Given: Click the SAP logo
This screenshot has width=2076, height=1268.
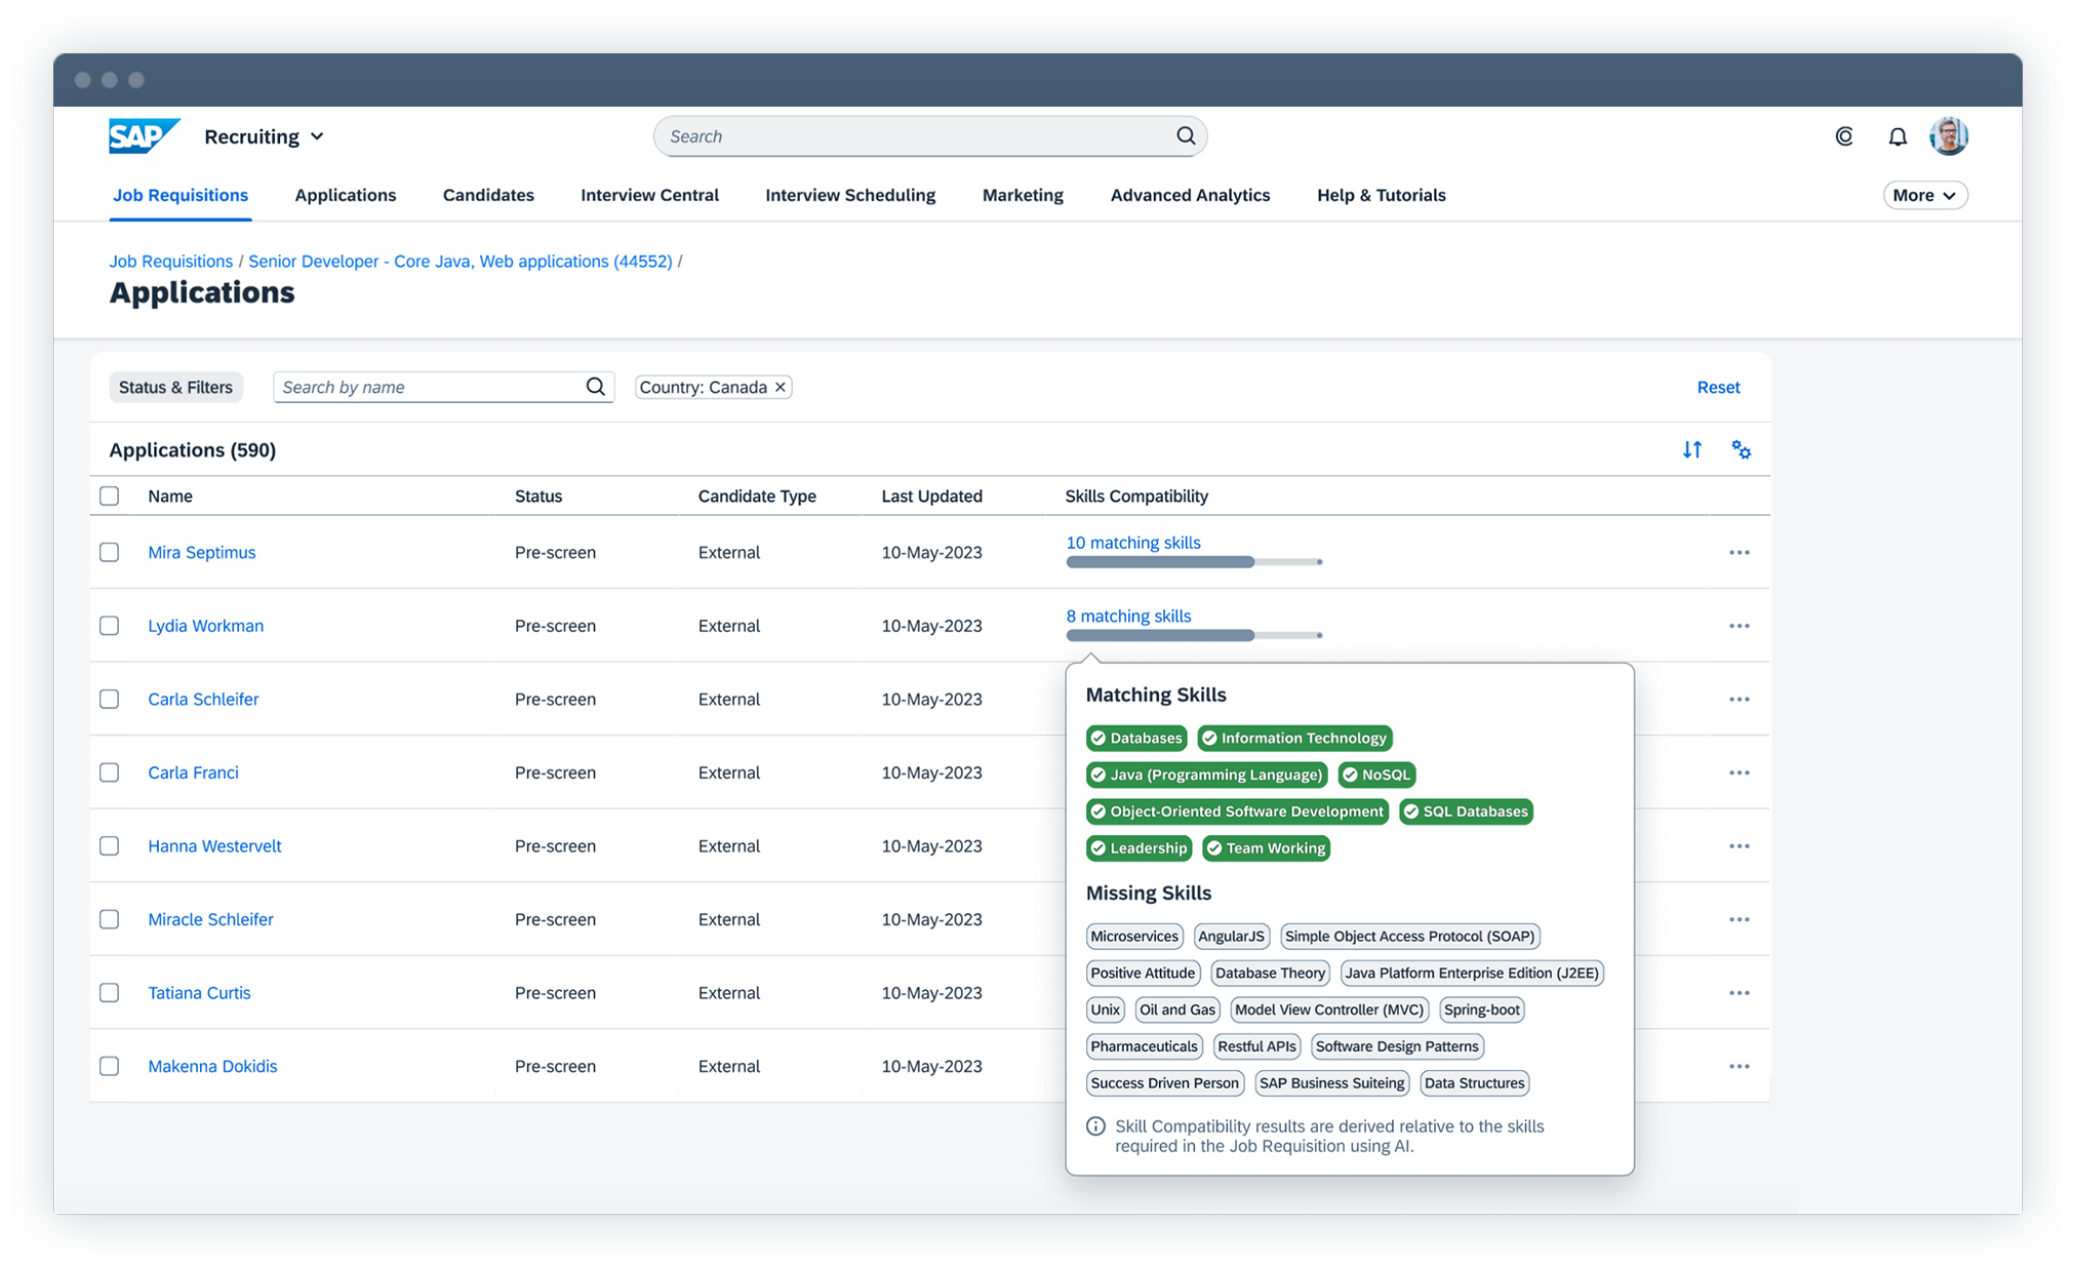Looking at the screenshot, I should pos(143,136).
